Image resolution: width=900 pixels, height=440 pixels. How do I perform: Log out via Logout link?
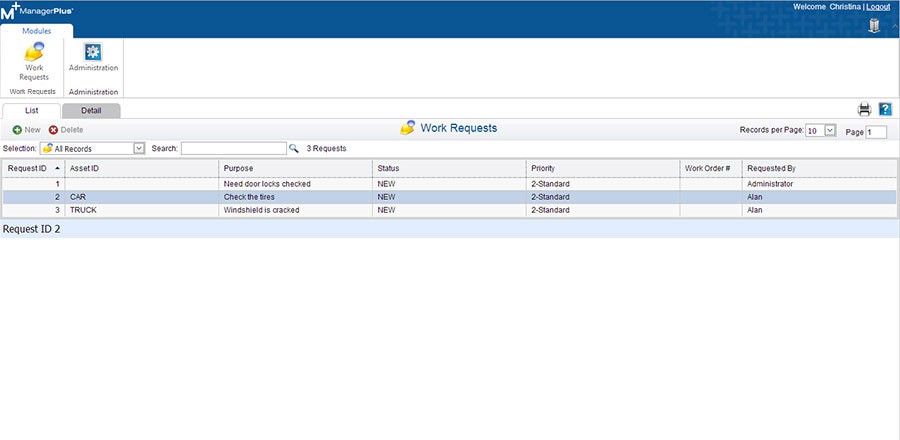878,7
